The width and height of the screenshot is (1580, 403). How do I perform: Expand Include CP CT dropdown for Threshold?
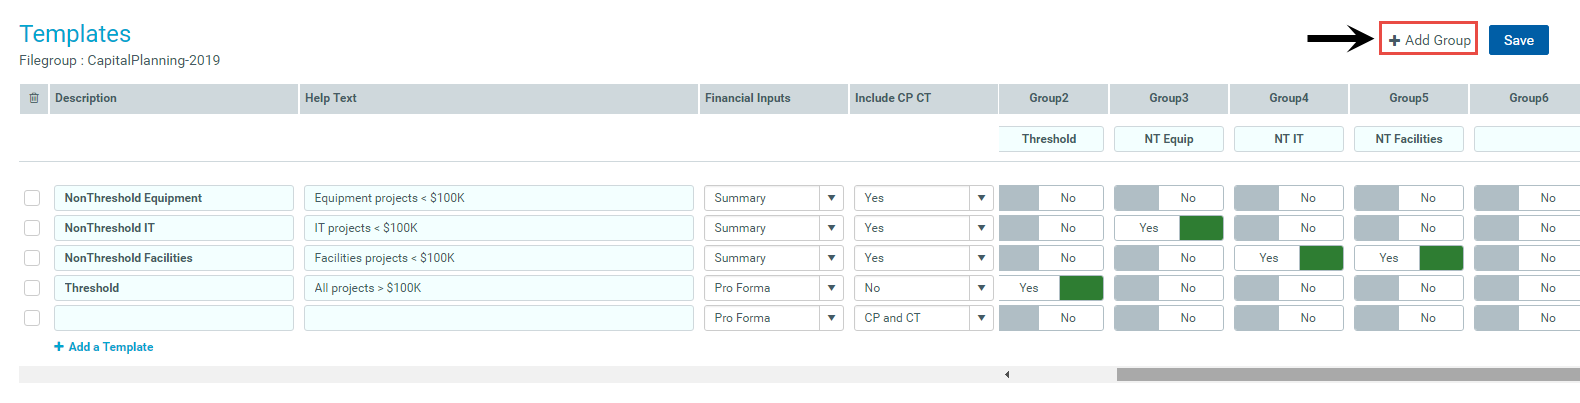click(x=981, y=288)
